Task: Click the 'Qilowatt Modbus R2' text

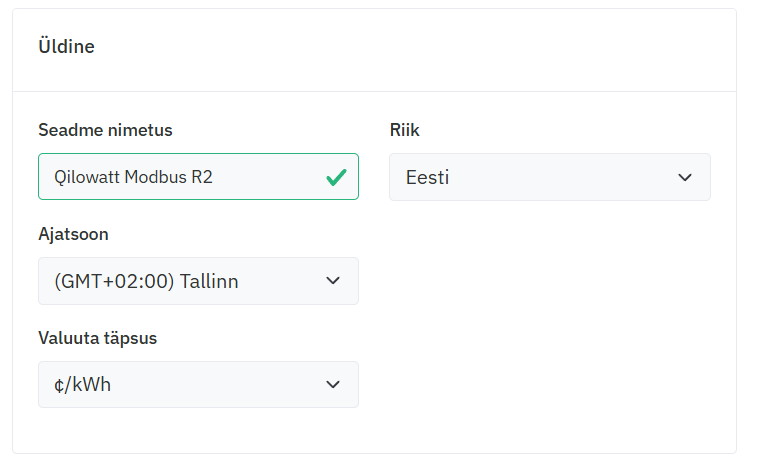Action: [133, 177]
